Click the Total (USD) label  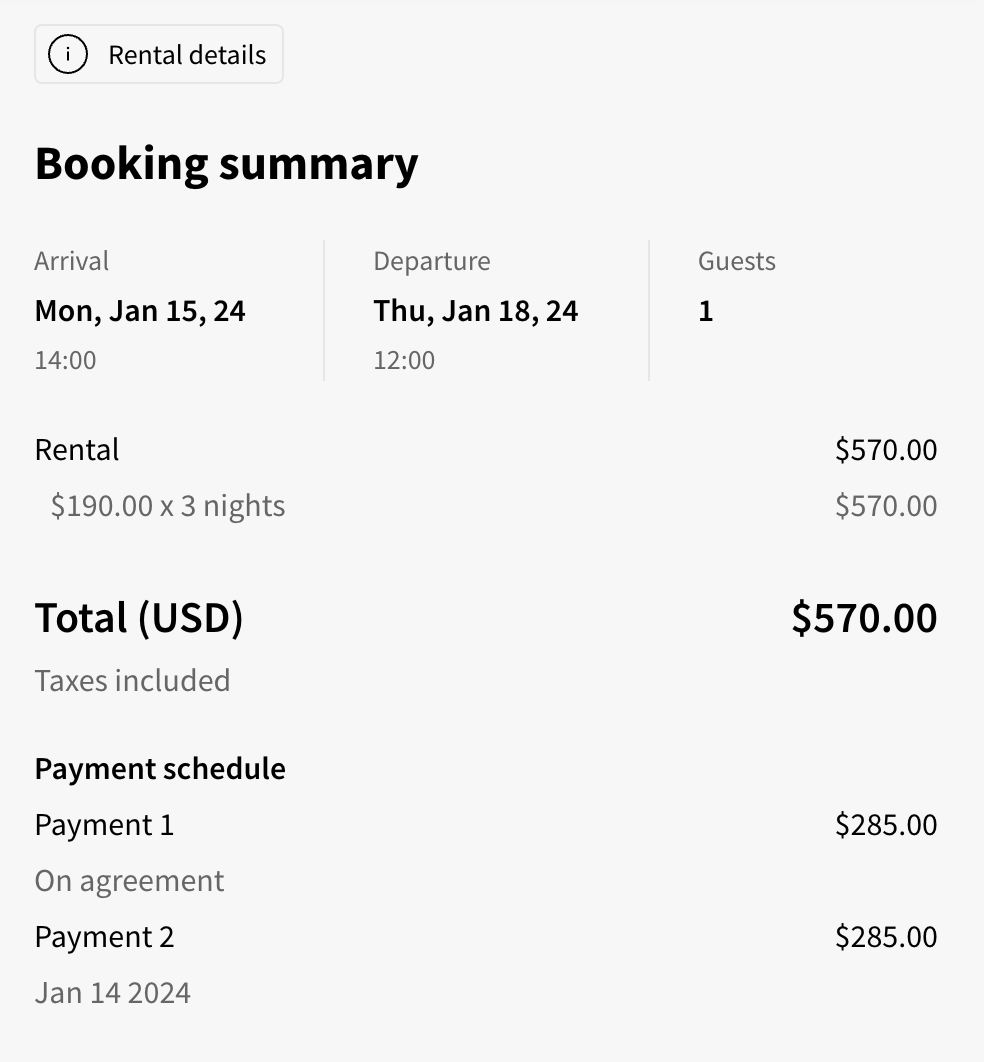point(139,618)
